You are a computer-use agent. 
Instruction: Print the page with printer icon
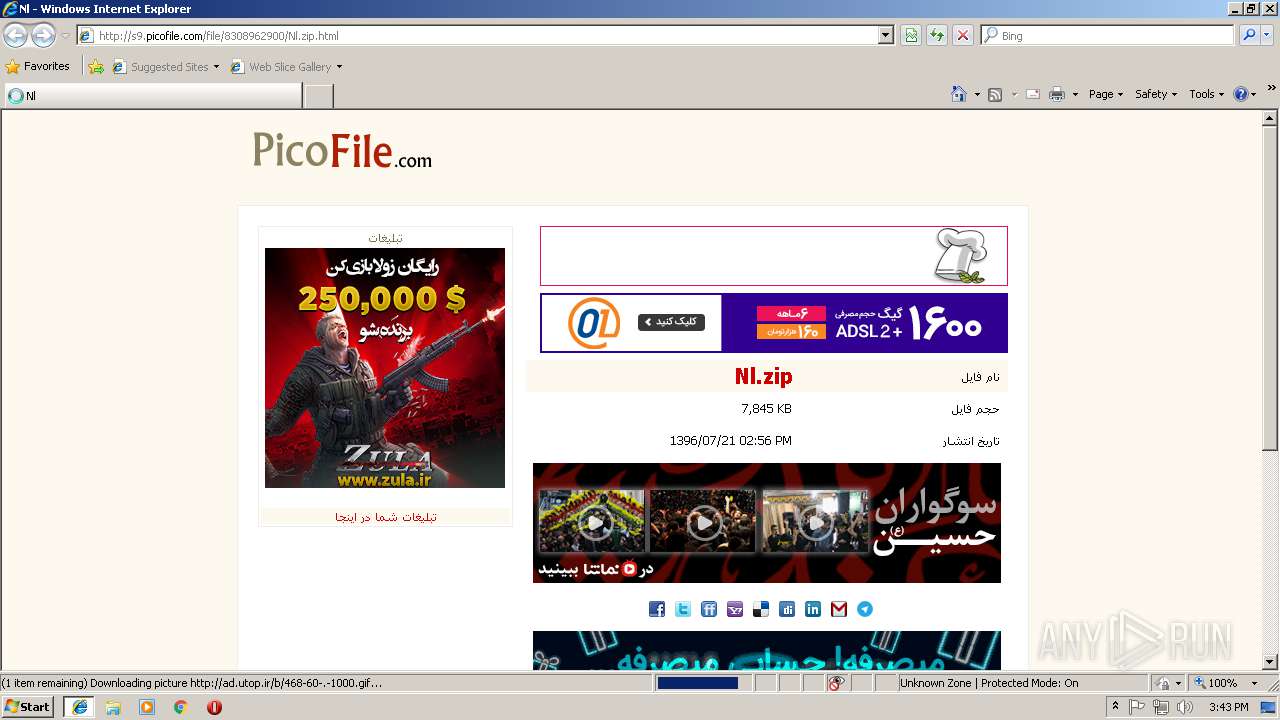[x=1057, y=94]
